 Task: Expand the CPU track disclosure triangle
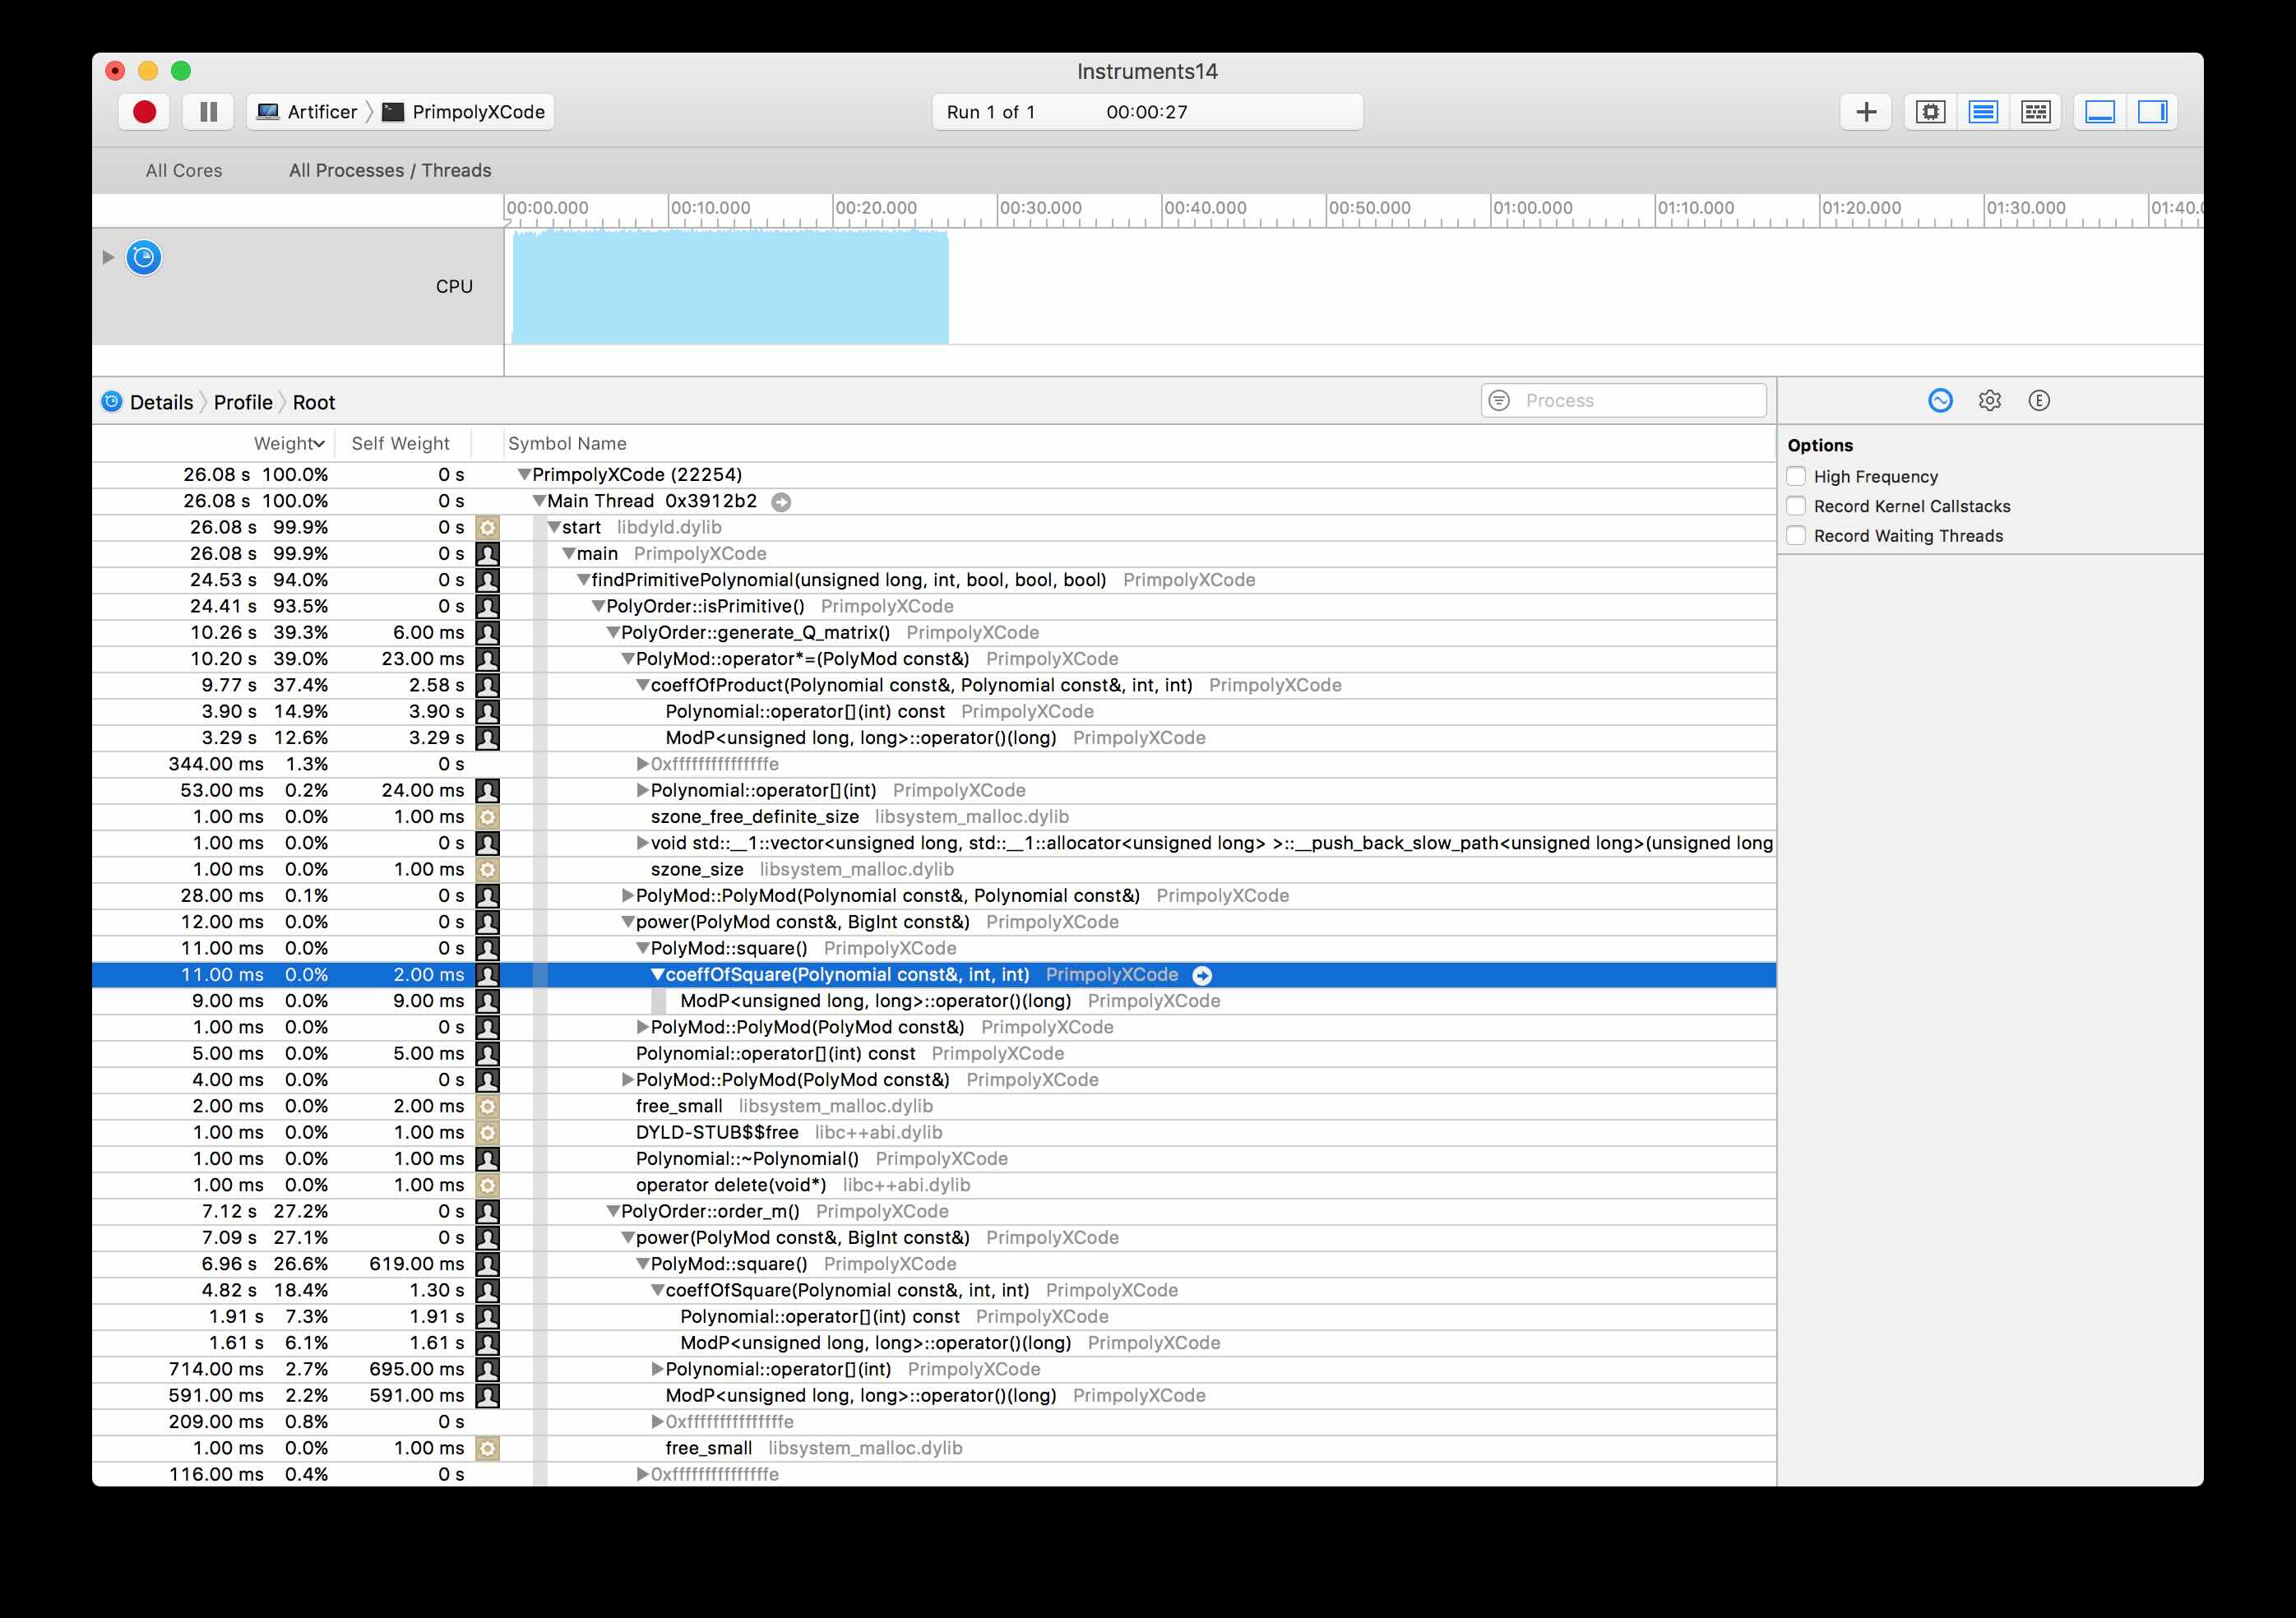[108, 257]
